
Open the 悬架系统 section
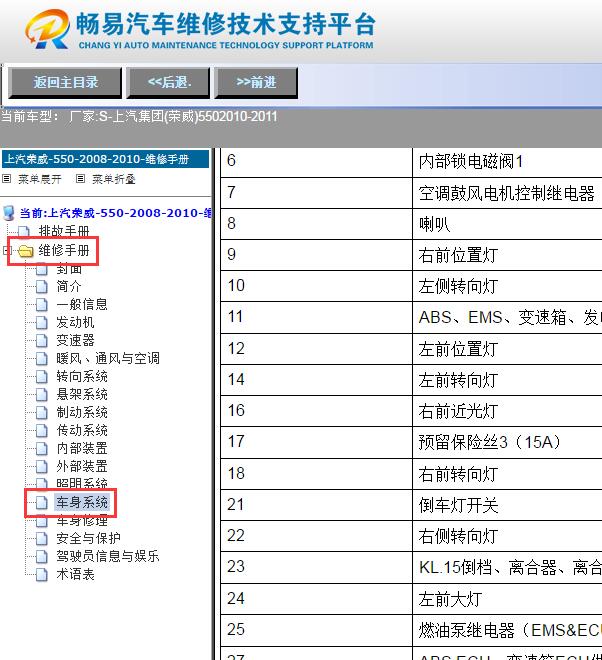point(82,394)
